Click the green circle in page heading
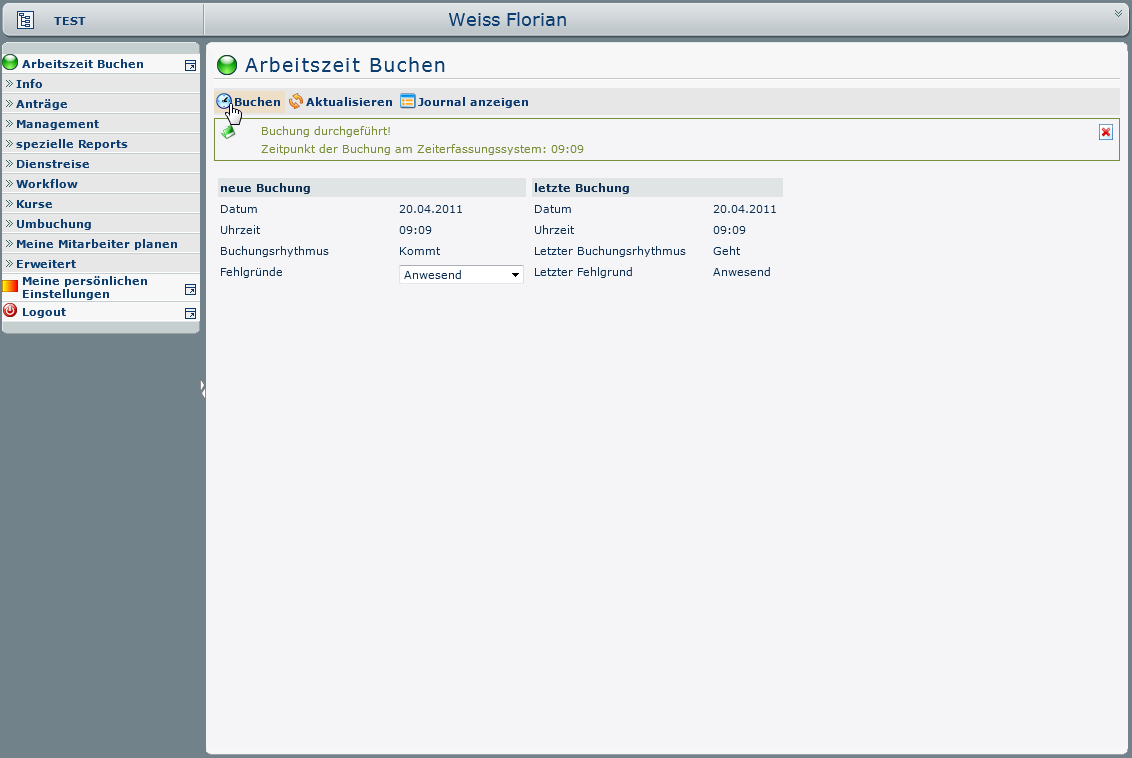 227,65
